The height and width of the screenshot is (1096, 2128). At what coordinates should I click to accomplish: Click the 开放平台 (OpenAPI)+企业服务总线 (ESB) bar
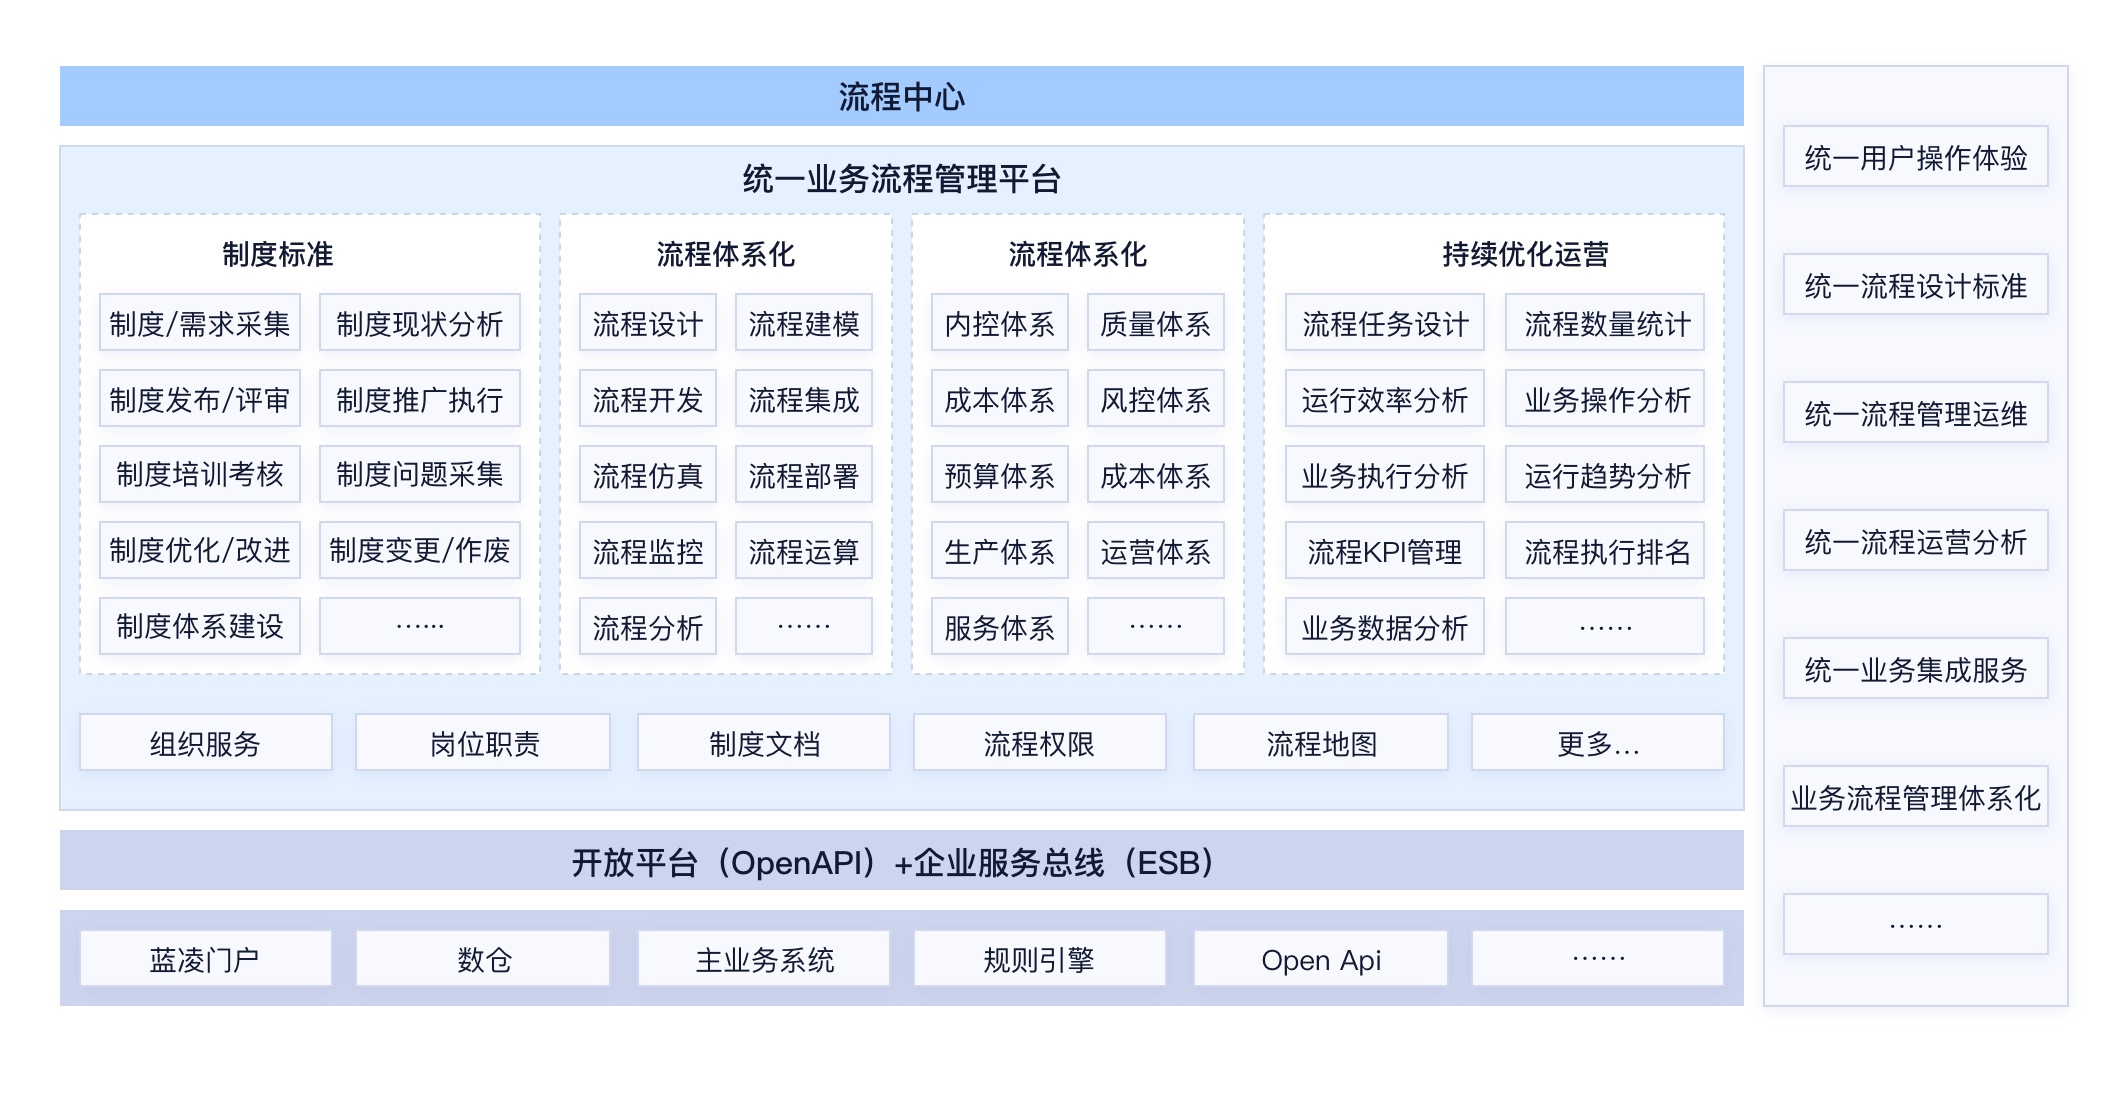(x=901, y=860)
